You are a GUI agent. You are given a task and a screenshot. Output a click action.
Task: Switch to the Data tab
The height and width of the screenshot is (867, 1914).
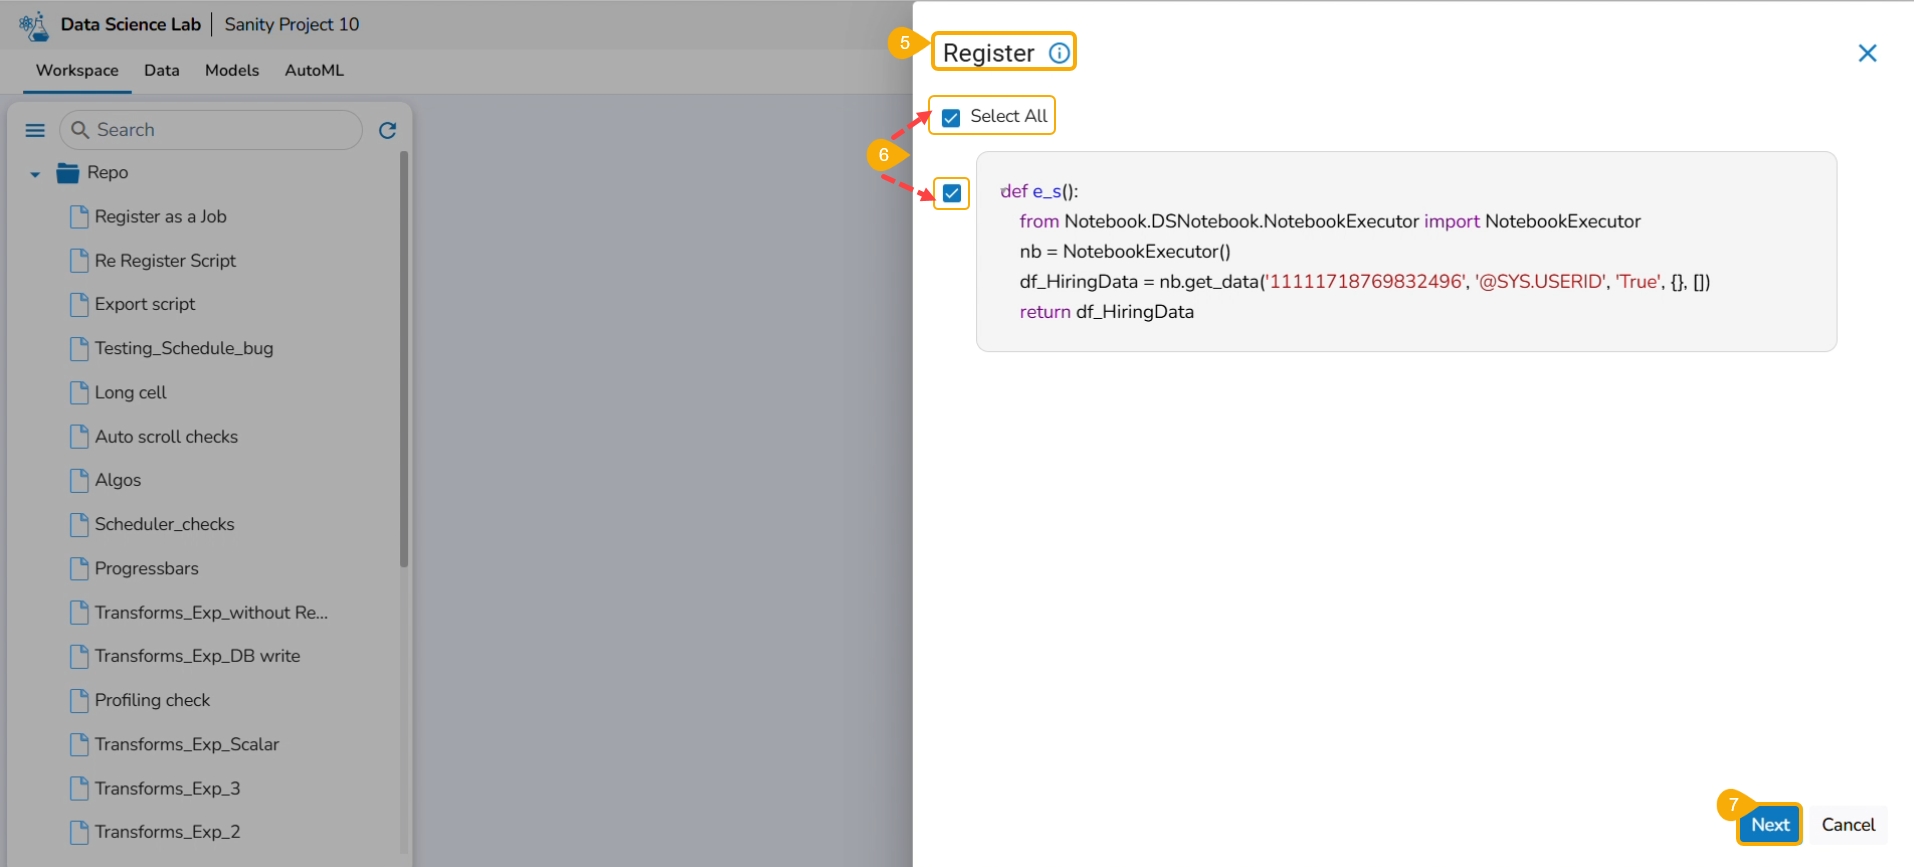(x=162, y=70)
